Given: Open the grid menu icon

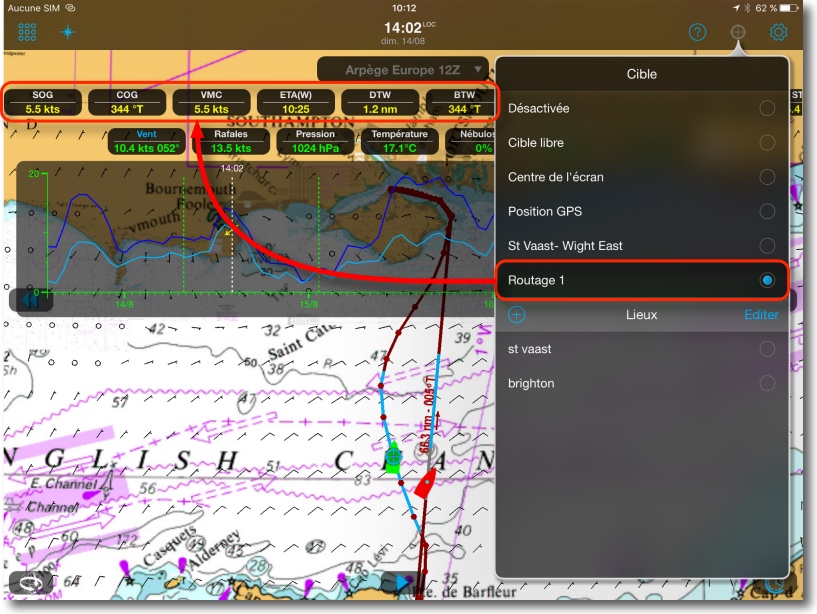Looking at the screenshot, I should pyautogui.click(x=27, y=32).
